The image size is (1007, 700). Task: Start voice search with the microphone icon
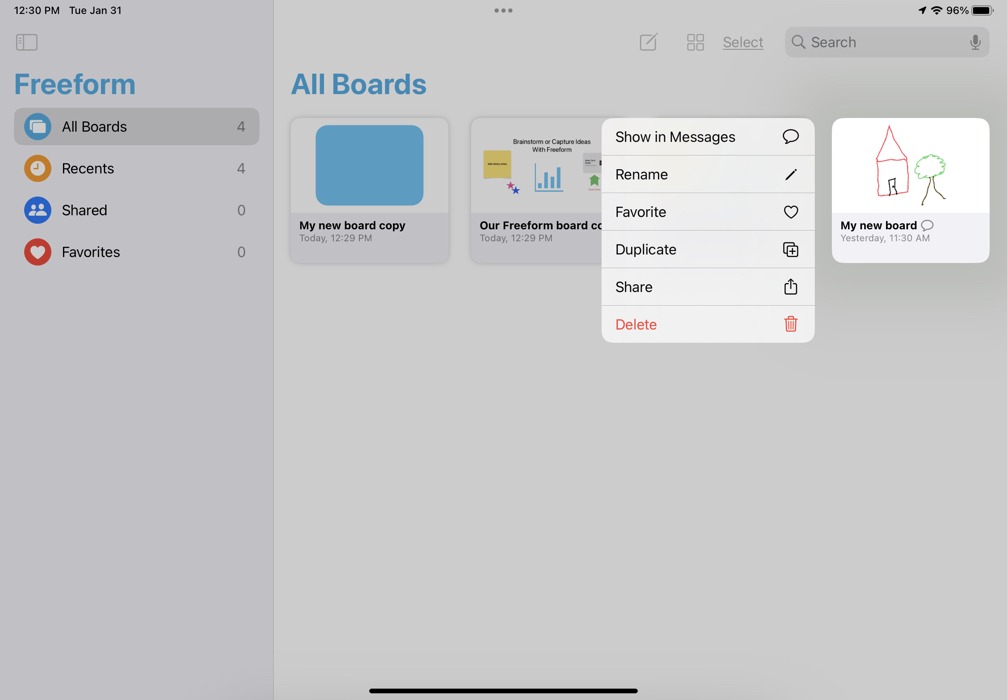(x=975, y=42)
